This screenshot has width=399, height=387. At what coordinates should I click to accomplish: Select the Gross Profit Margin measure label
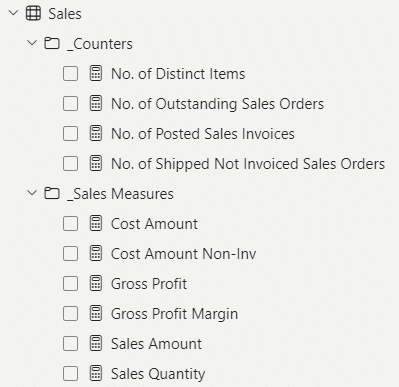pyautogui.click(x=174, y=314)
